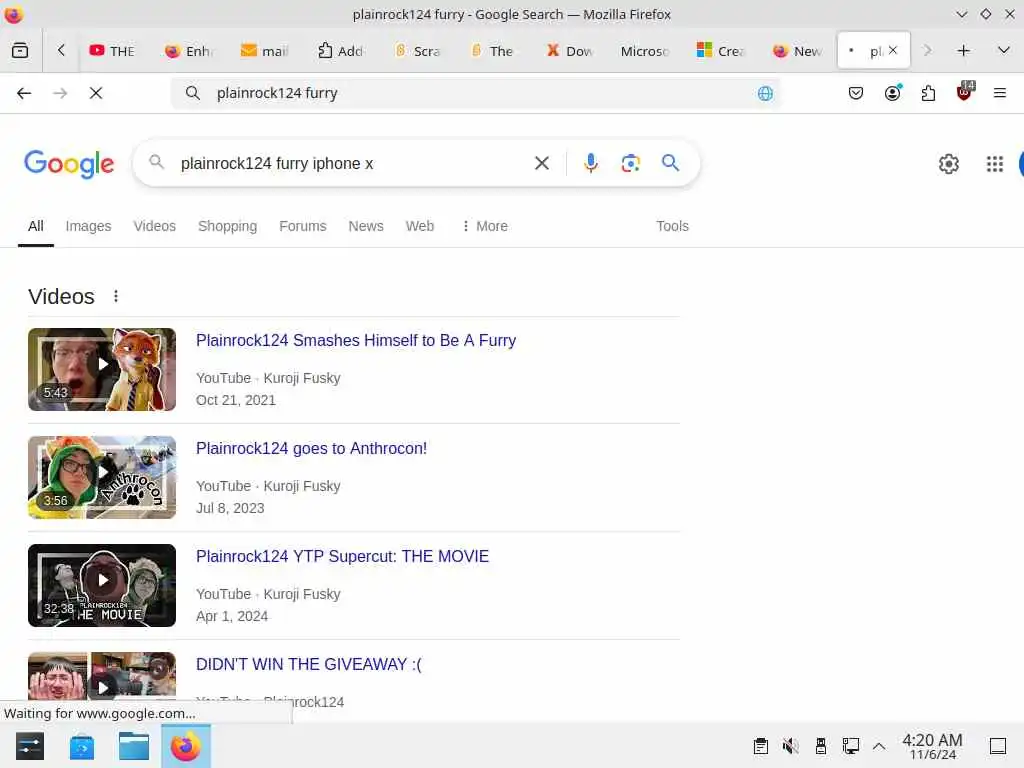The image size is (1024, 768).
Task: Switch to the Add browser tab
Action: click(x=340, y=50)
